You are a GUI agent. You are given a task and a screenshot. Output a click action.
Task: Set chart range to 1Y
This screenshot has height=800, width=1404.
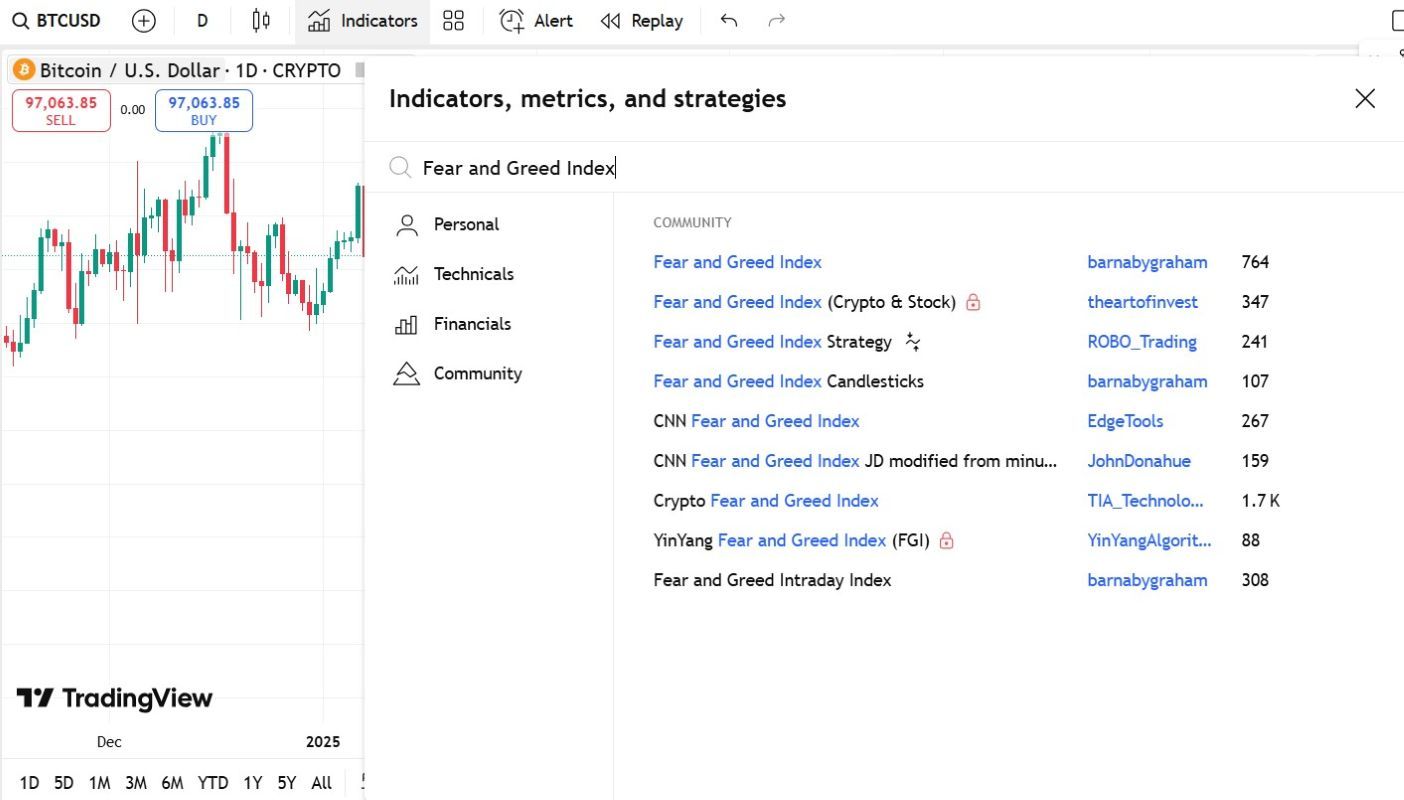pyautogui.click(x=253, y=783)
